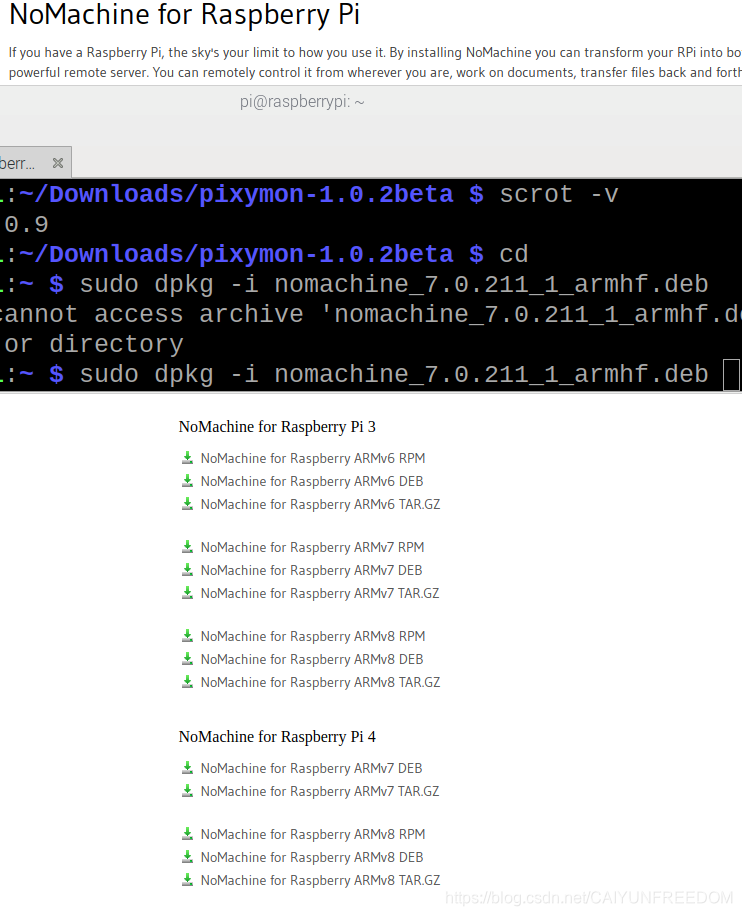
Task: Open the Pi 4 'NoMachine for Raspberry ARMv8 RPM' link
Action: point(313,834)
